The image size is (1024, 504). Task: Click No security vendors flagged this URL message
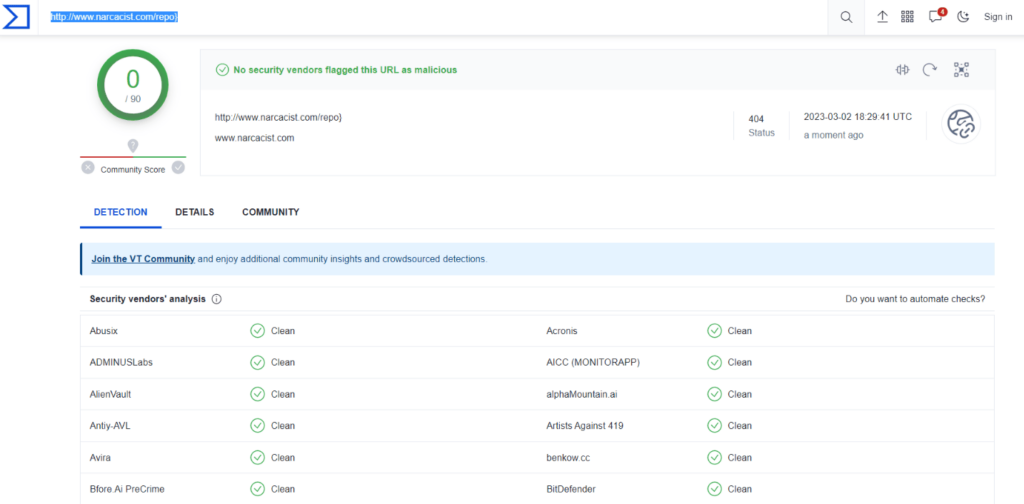pyautogui.click(x=345, y=69)
